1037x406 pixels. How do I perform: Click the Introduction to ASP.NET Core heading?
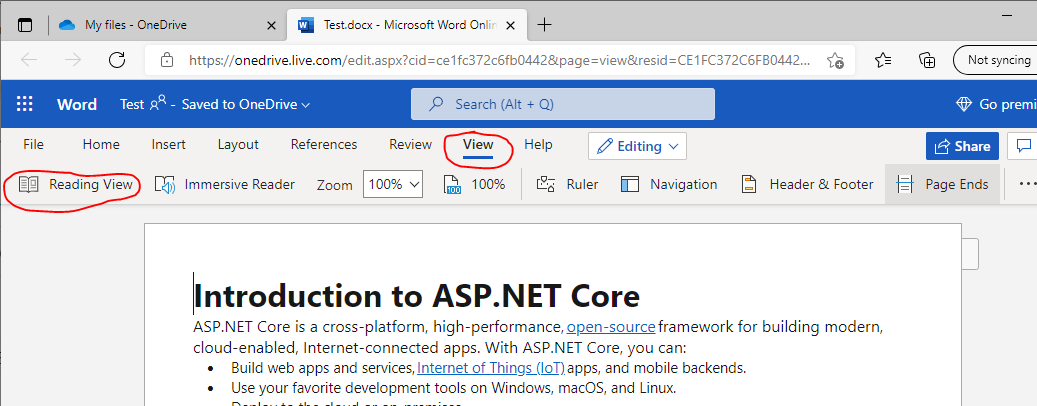click(417, 296)
